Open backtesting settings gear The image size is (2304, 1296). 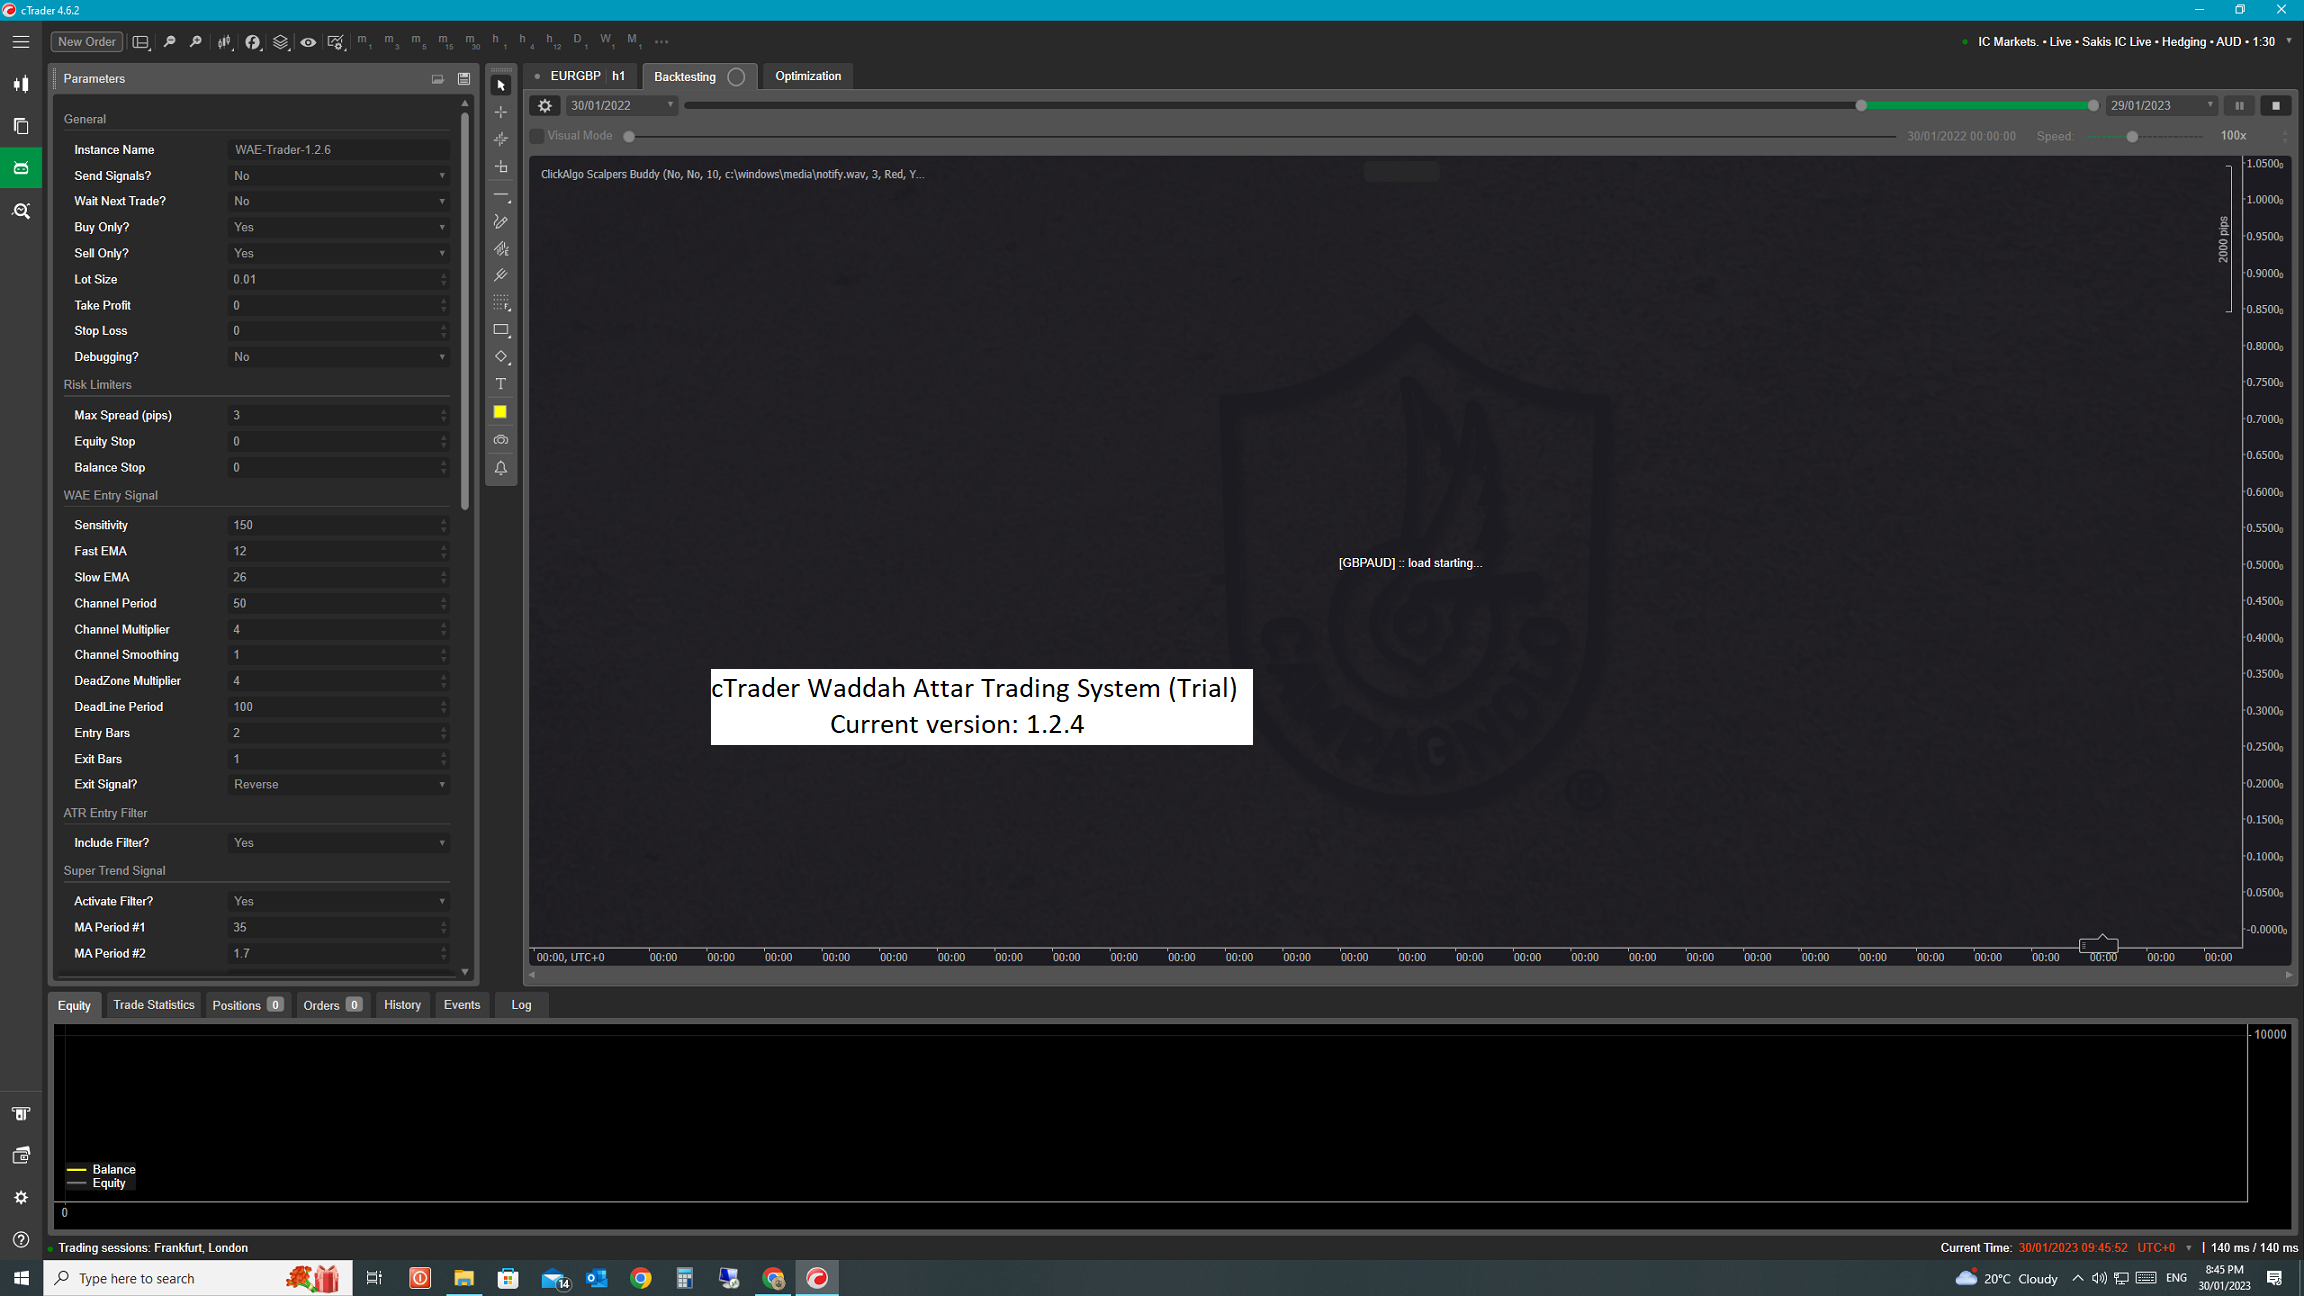point(545,105)
